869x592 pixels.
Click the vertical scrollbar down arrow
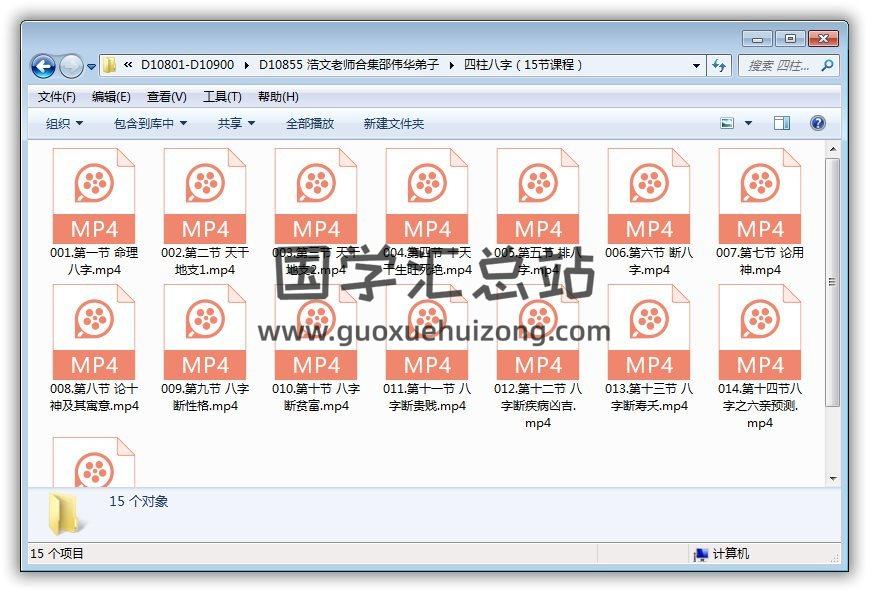click(832, 479)
